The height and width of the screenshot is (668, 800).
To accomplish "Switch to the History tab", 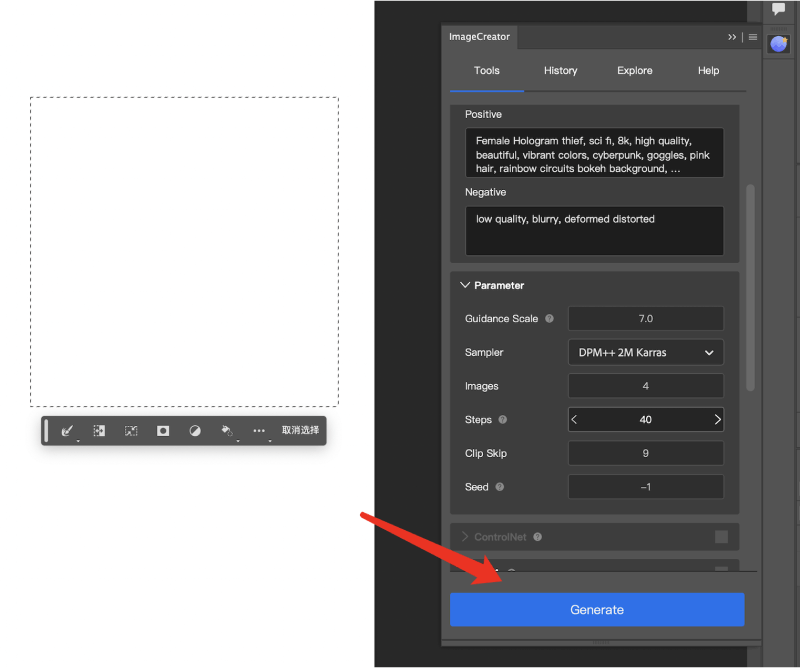I will click(560, 71).
